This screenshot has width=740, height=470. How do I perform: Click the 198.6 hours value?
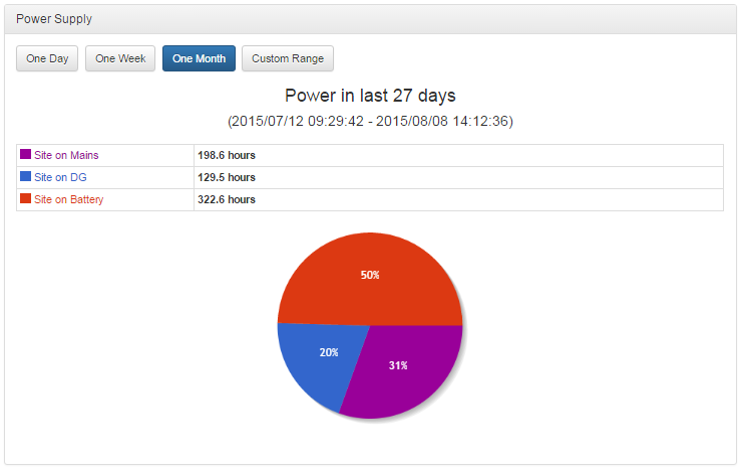tap(227, 155)
